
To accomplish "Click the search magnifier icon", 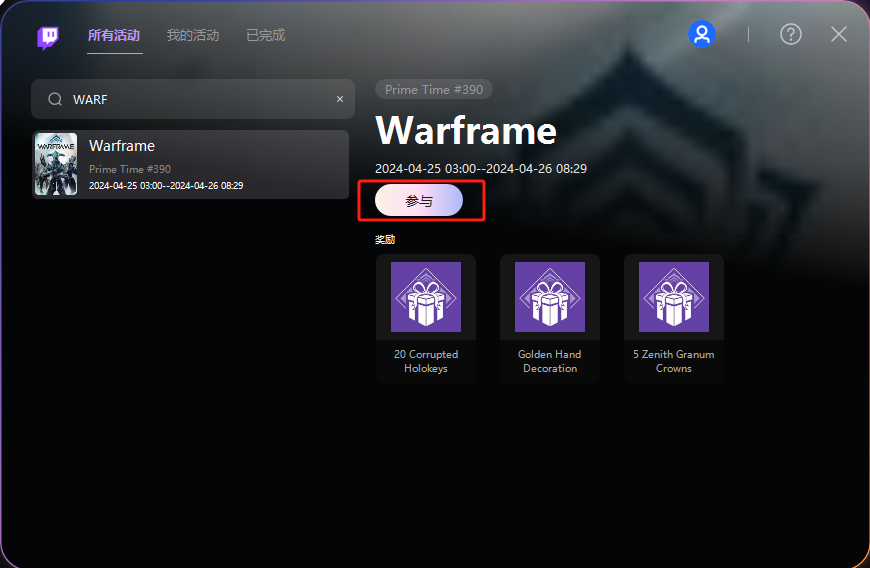I will (55, 99).
